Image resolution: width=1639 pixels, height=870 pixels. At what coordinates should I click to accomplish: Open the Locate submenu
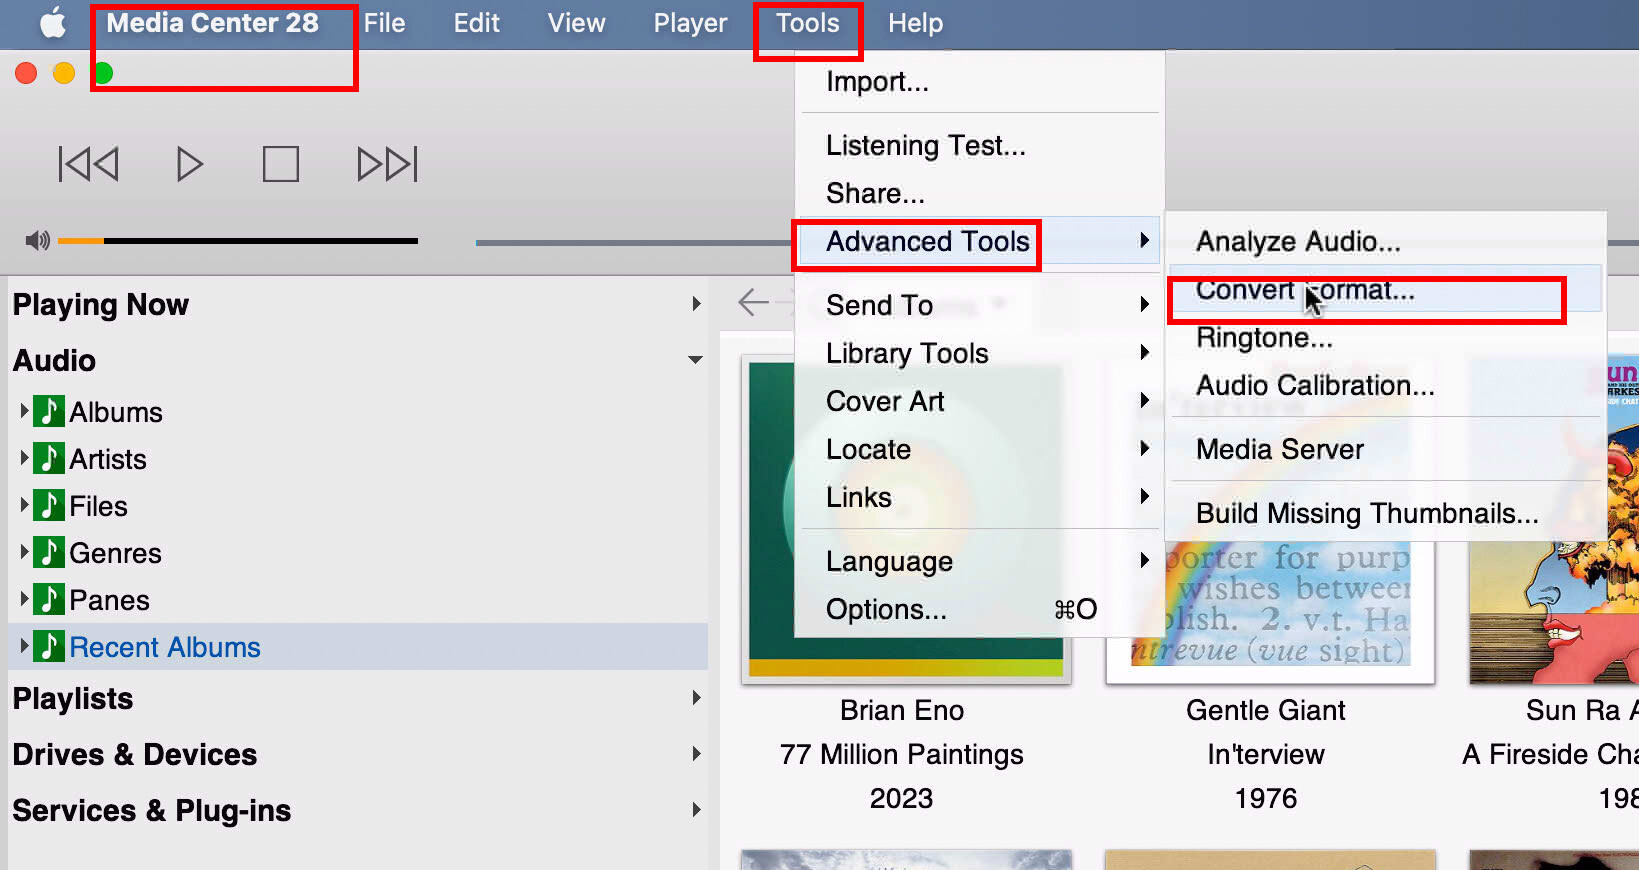[x=980, y=449]
